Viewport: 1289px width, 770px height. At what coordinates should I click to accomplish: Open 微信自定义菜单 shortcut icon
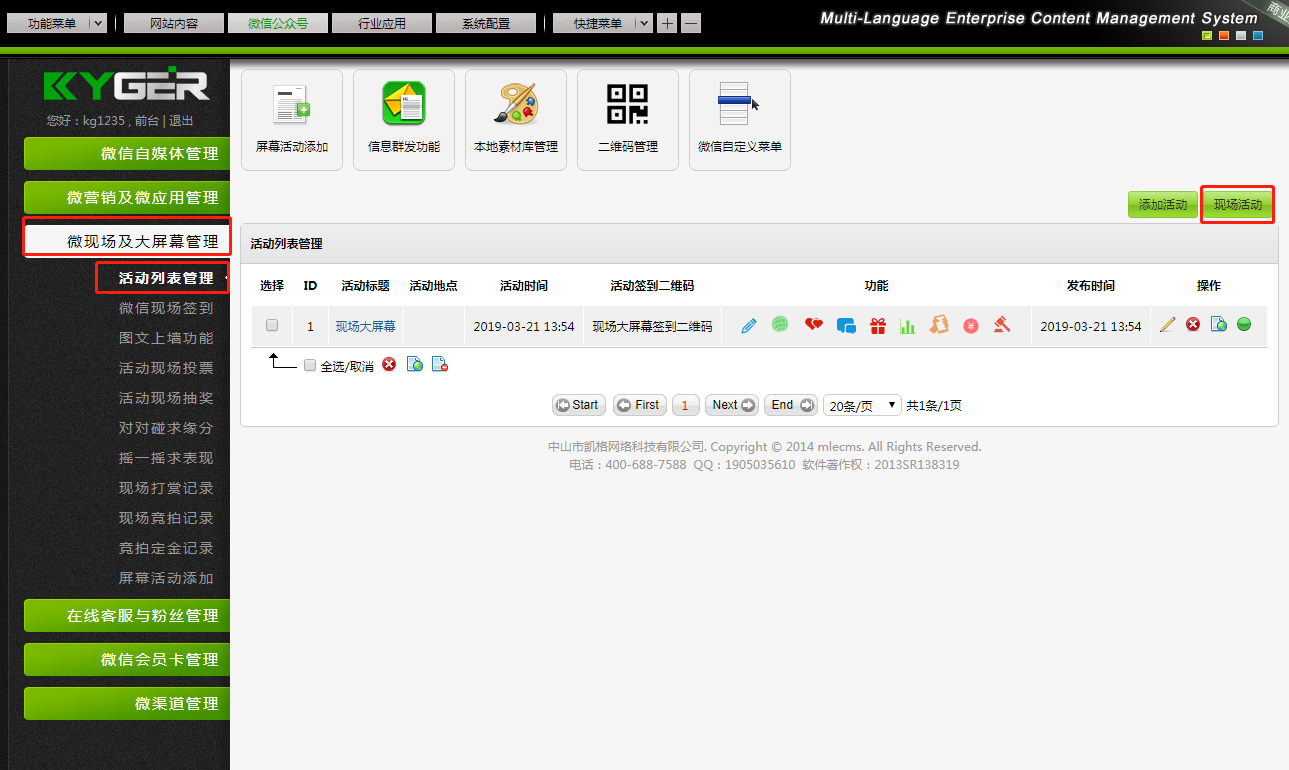pos(740,119)
